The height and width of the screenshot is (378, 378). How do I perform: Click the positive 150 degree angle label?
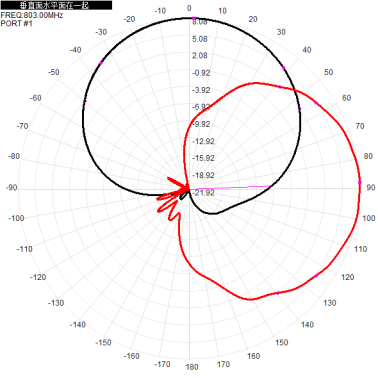tap(282, 343)
